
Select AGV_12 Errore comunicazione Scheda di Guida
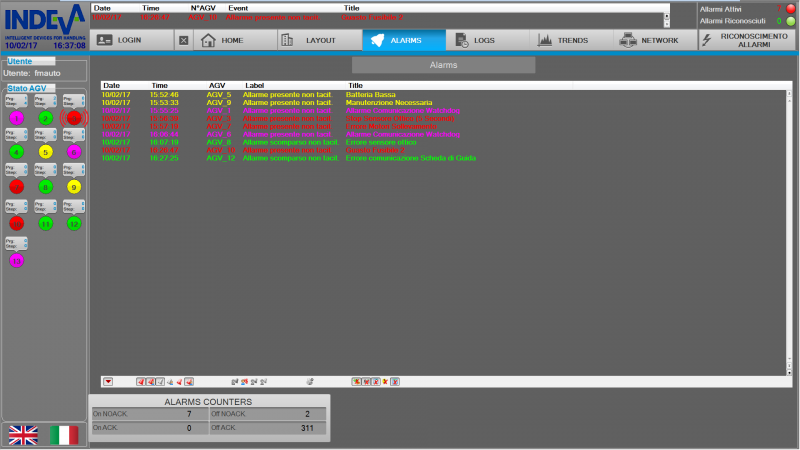tap(444, 158)
